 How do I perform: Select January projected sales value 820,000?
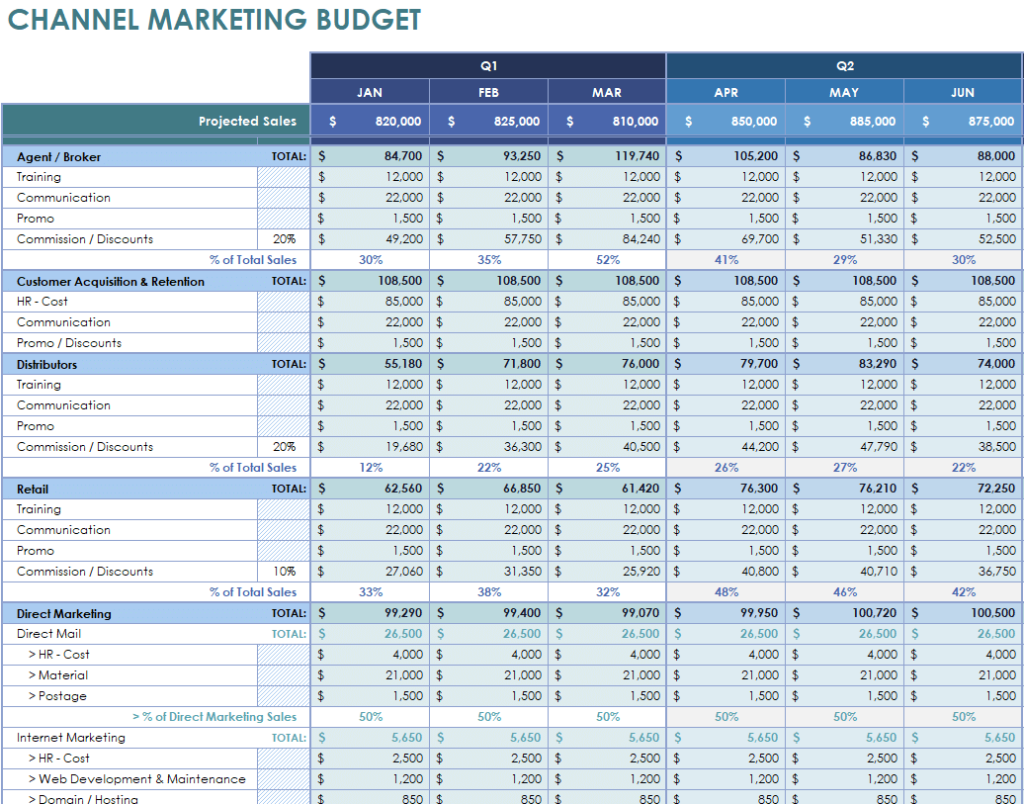[370, 121]
